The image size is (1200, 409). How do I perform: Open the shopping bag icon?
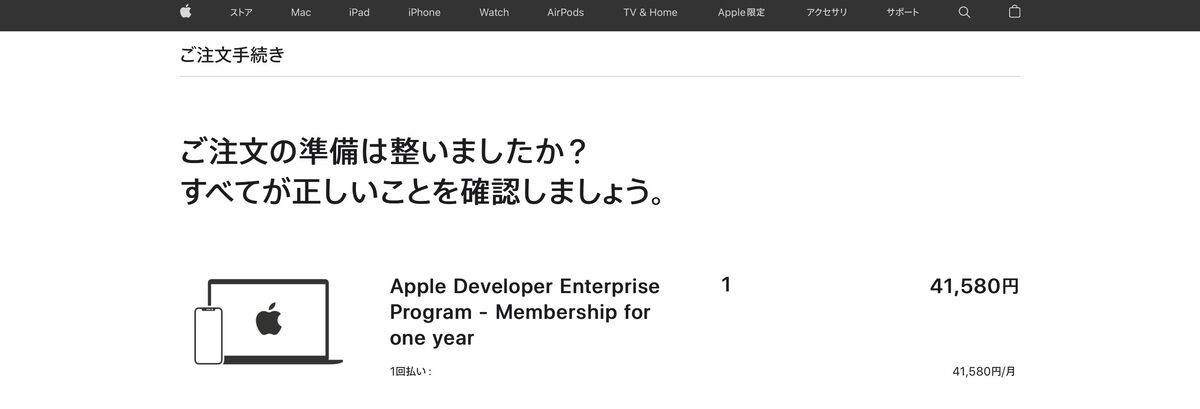(1014, 12)
